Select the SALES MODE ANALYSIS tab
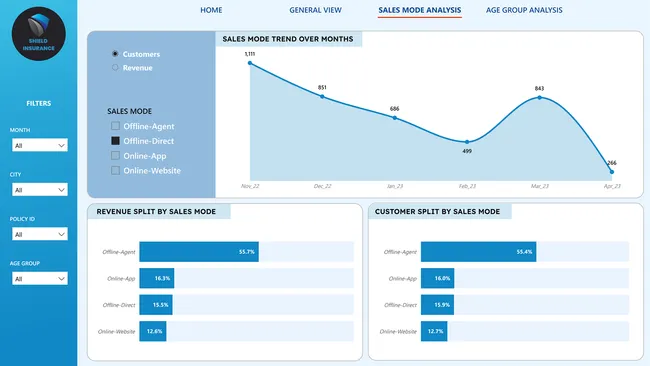The height and width of the screenshot is (366, 650). click(x=420, y=10)
